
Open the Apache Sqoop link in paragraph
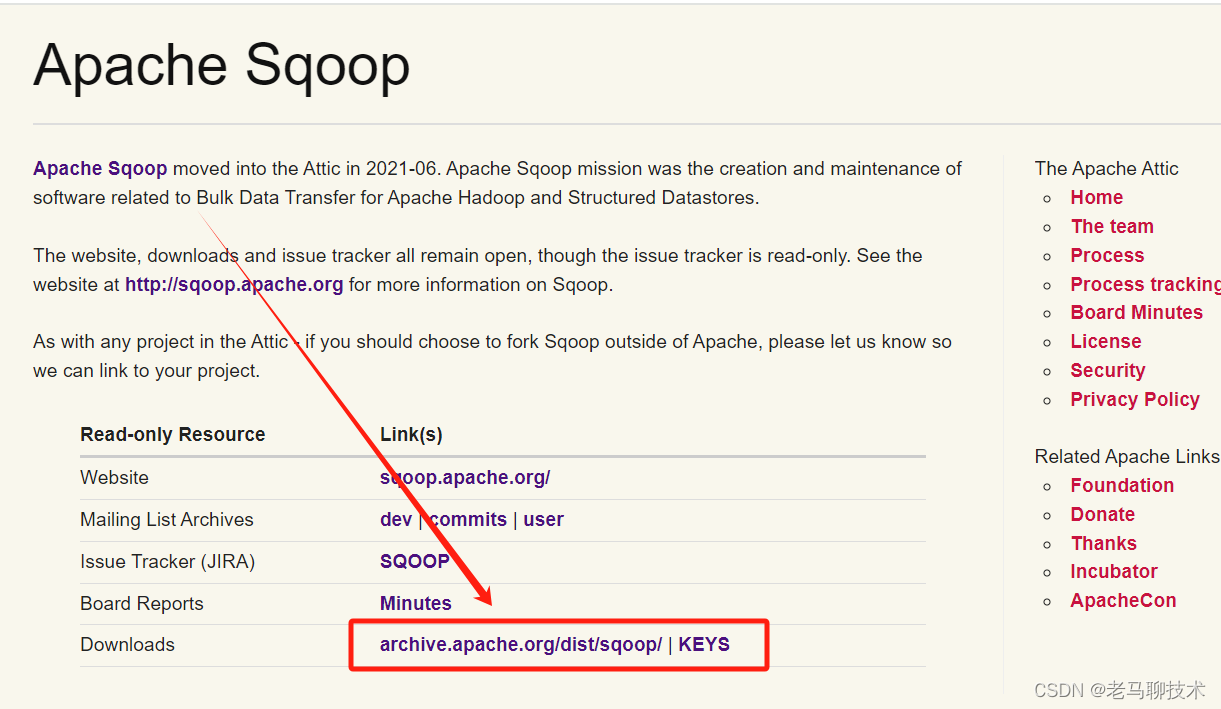[x=100, y=168]
